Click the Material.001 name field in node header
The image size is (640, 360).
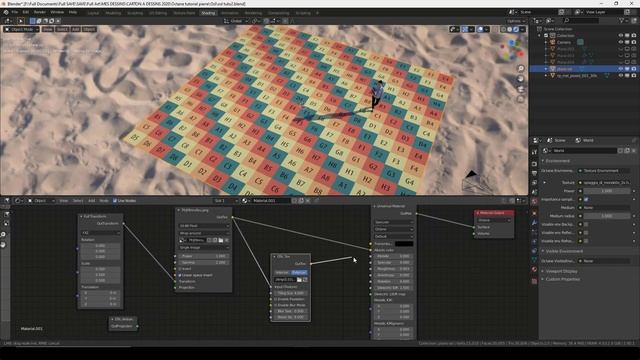(271, 201)
